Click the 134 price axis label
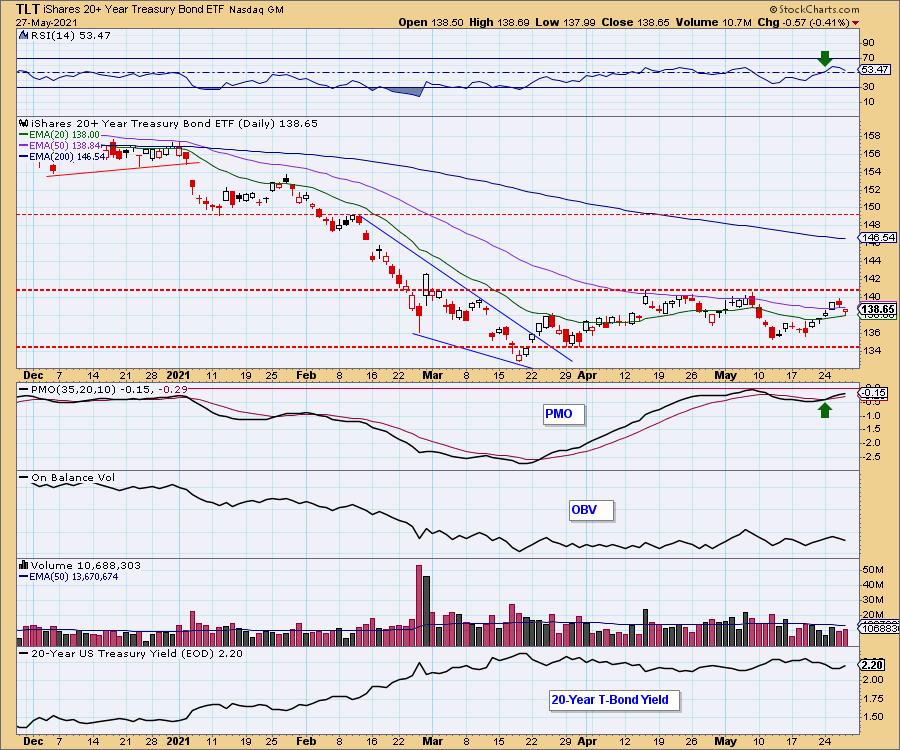Screen dimensions: 900x750 pos(871,350)
